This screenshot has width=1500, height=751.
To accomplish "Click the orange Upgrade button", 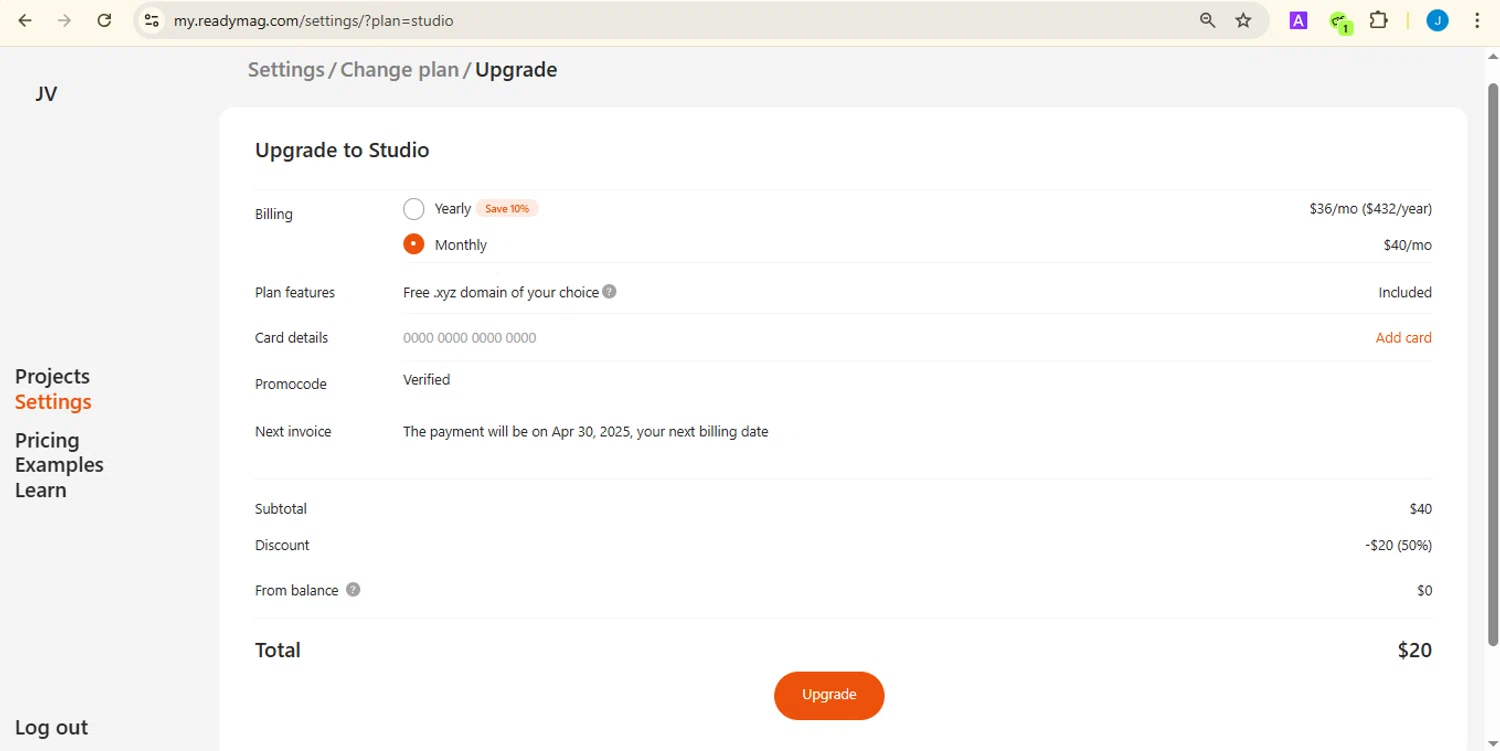I will coord(829,695).
